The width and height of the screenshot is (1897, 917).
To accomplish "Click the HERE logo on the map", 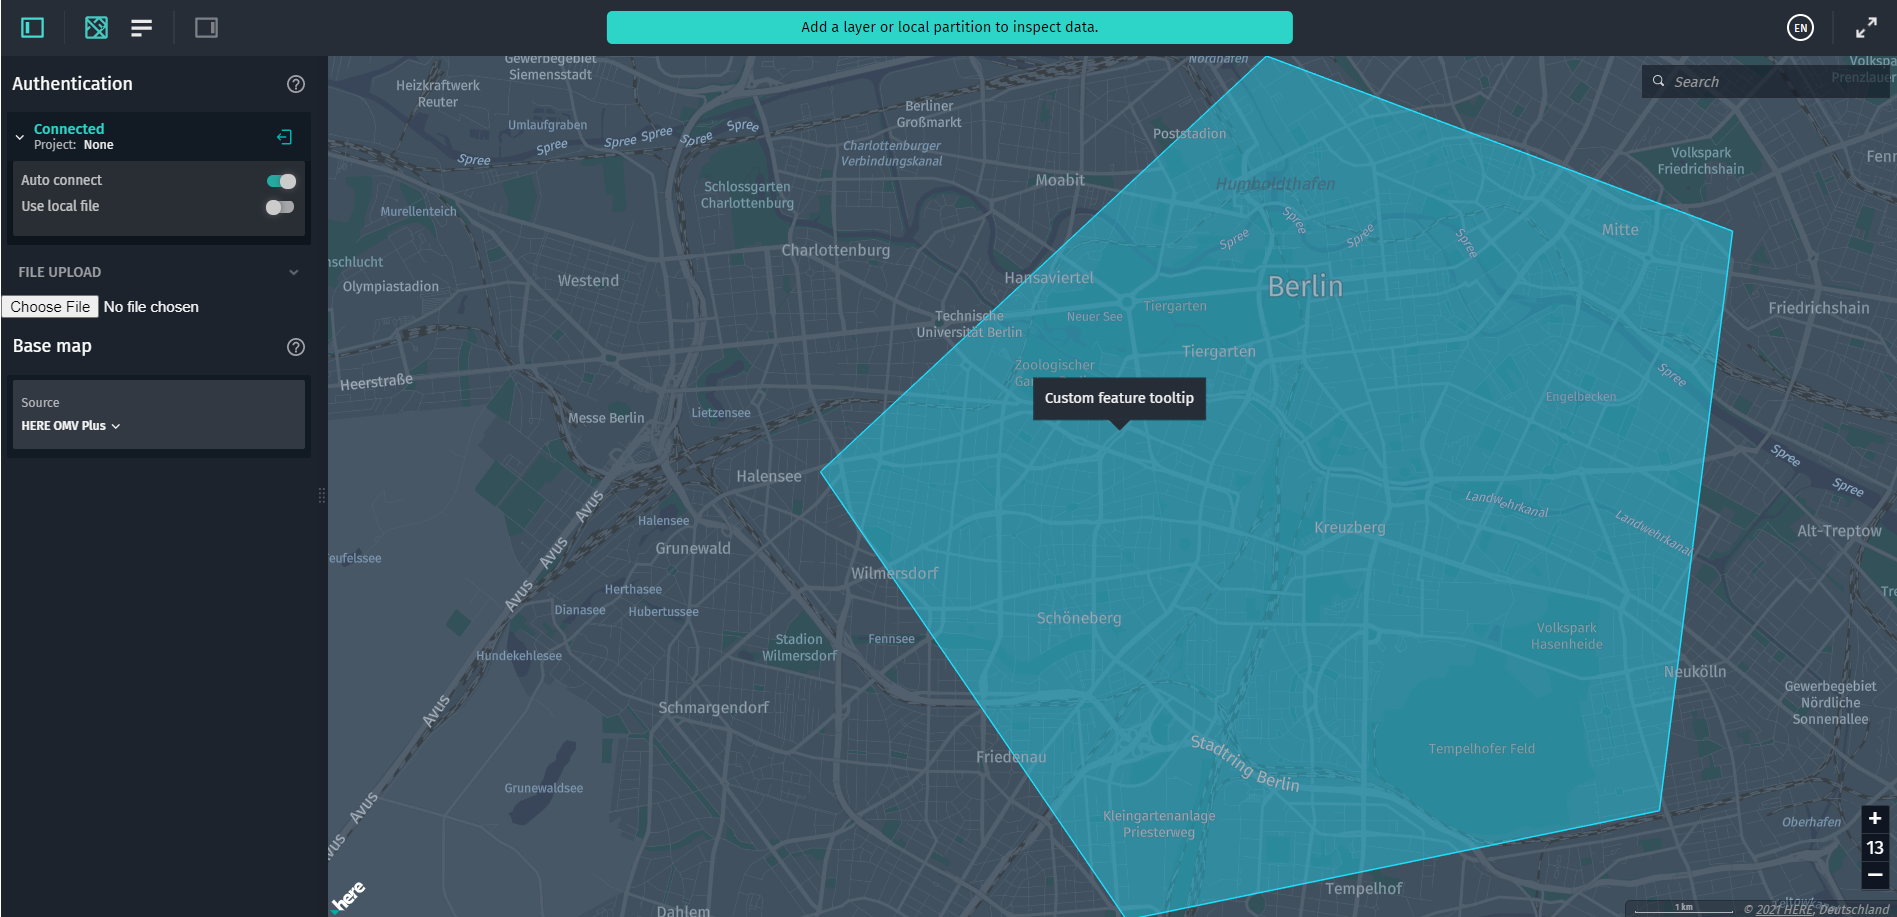I will point(348,893).
